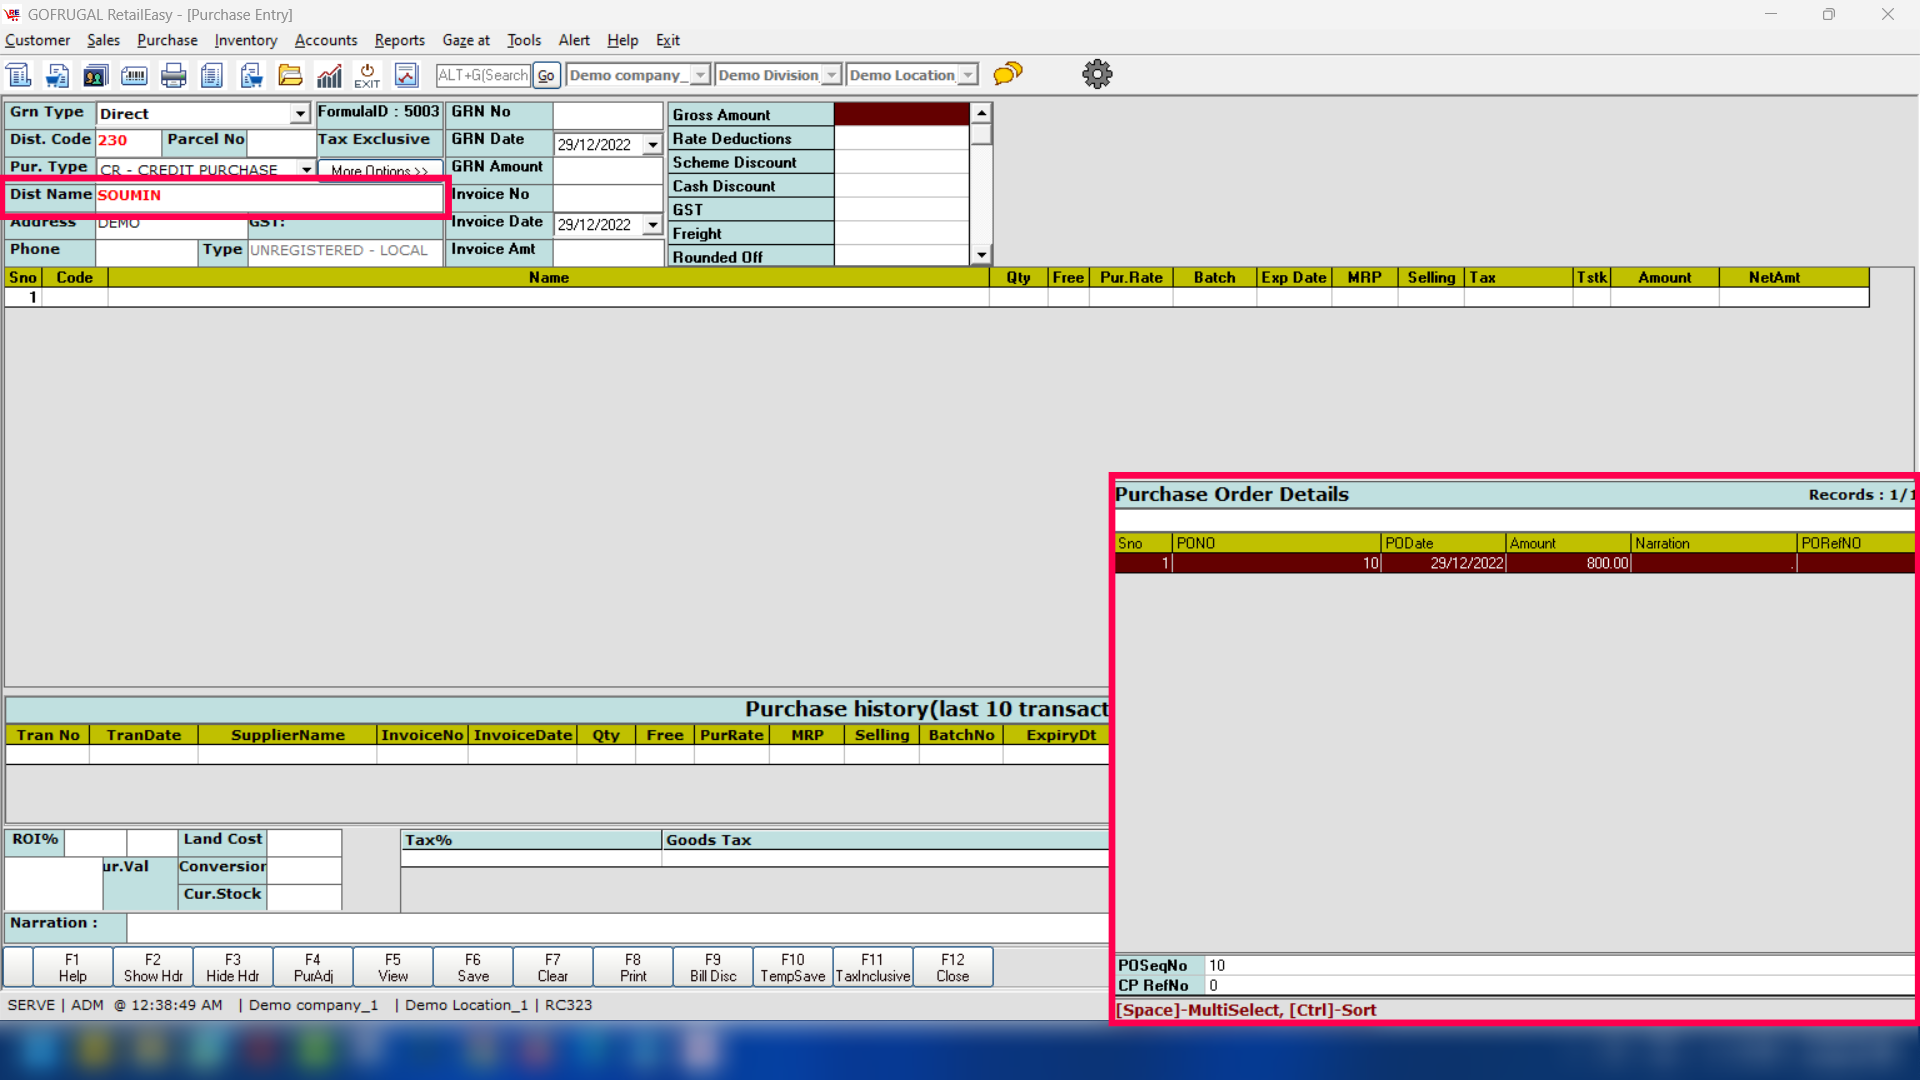Open the settings gear icon
Viewport: 1920px width, 1080px height.
(1097, 74)
